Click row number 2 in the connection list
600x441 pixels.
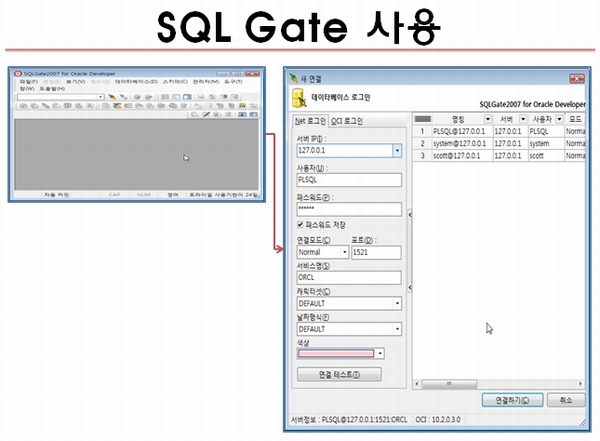(422, 144)
